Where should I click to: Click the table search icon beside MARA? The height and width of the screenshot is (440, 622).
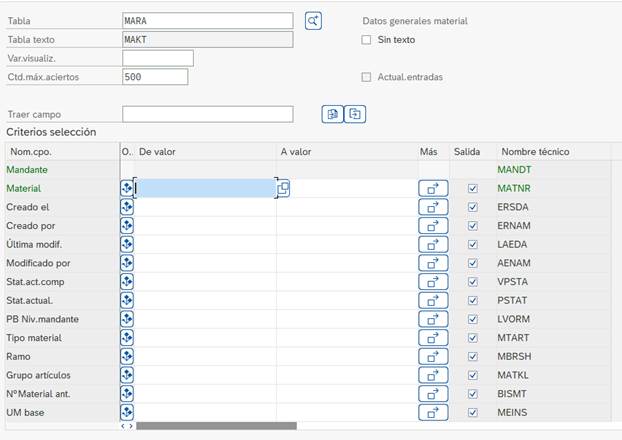coord(313,21)
